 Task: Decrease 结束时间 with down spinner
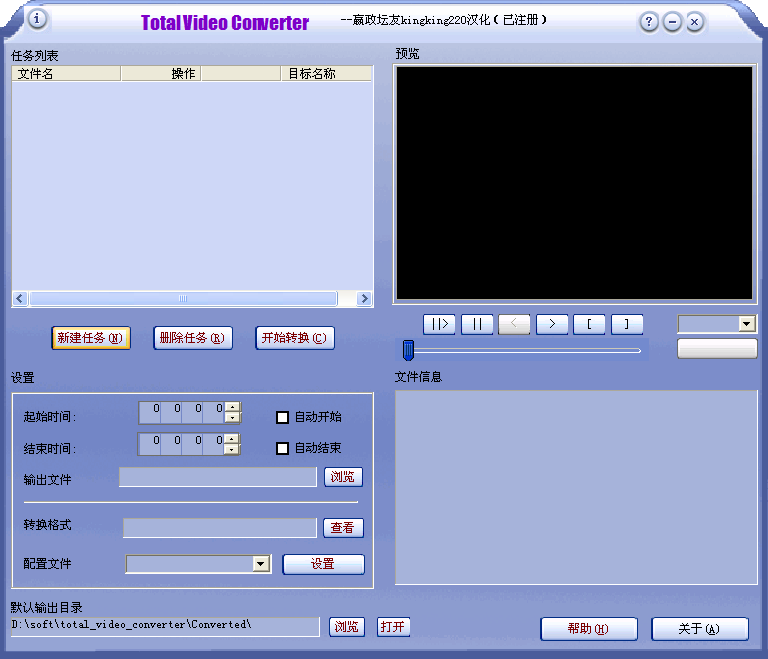tap(232, 449)
